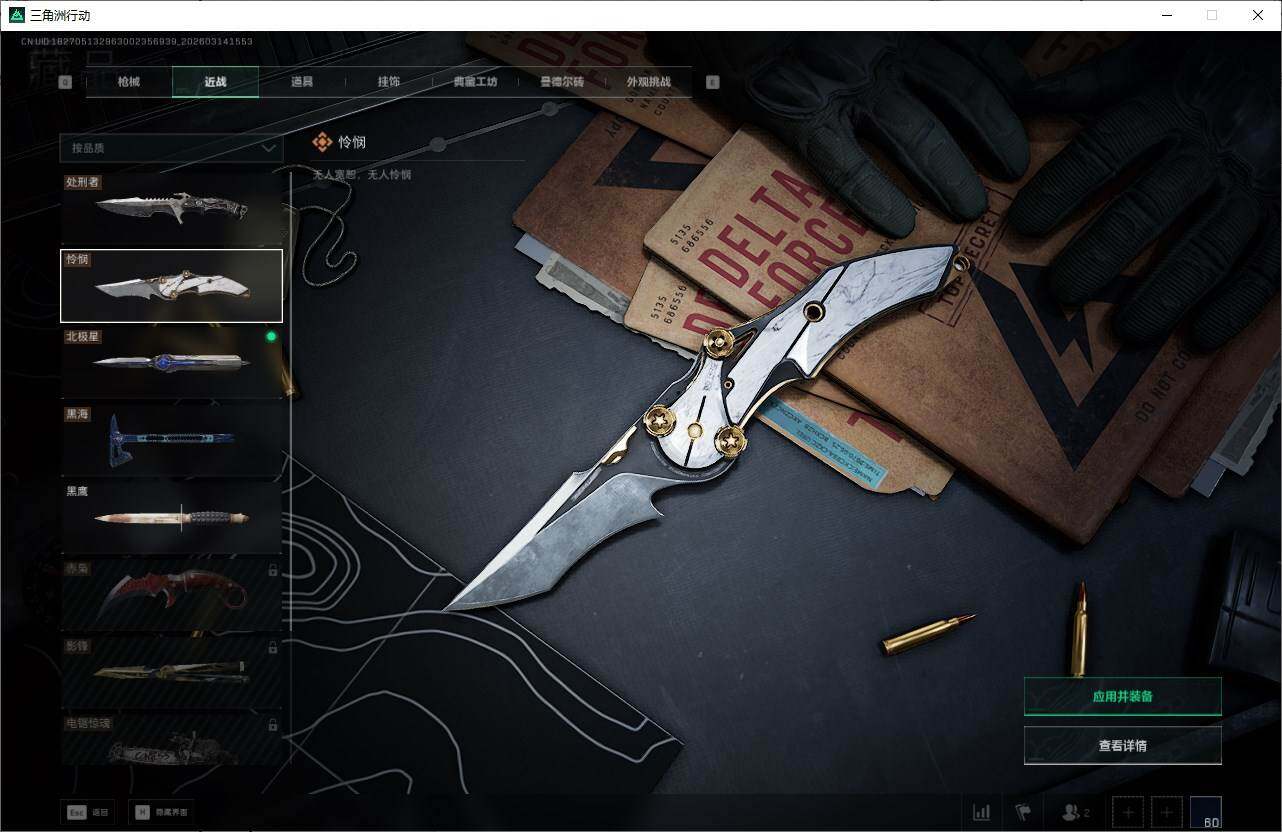This screenshot has width=1282, height=832.
Task: Click the first plus slot icon
Action: [x=1128, y=812]
